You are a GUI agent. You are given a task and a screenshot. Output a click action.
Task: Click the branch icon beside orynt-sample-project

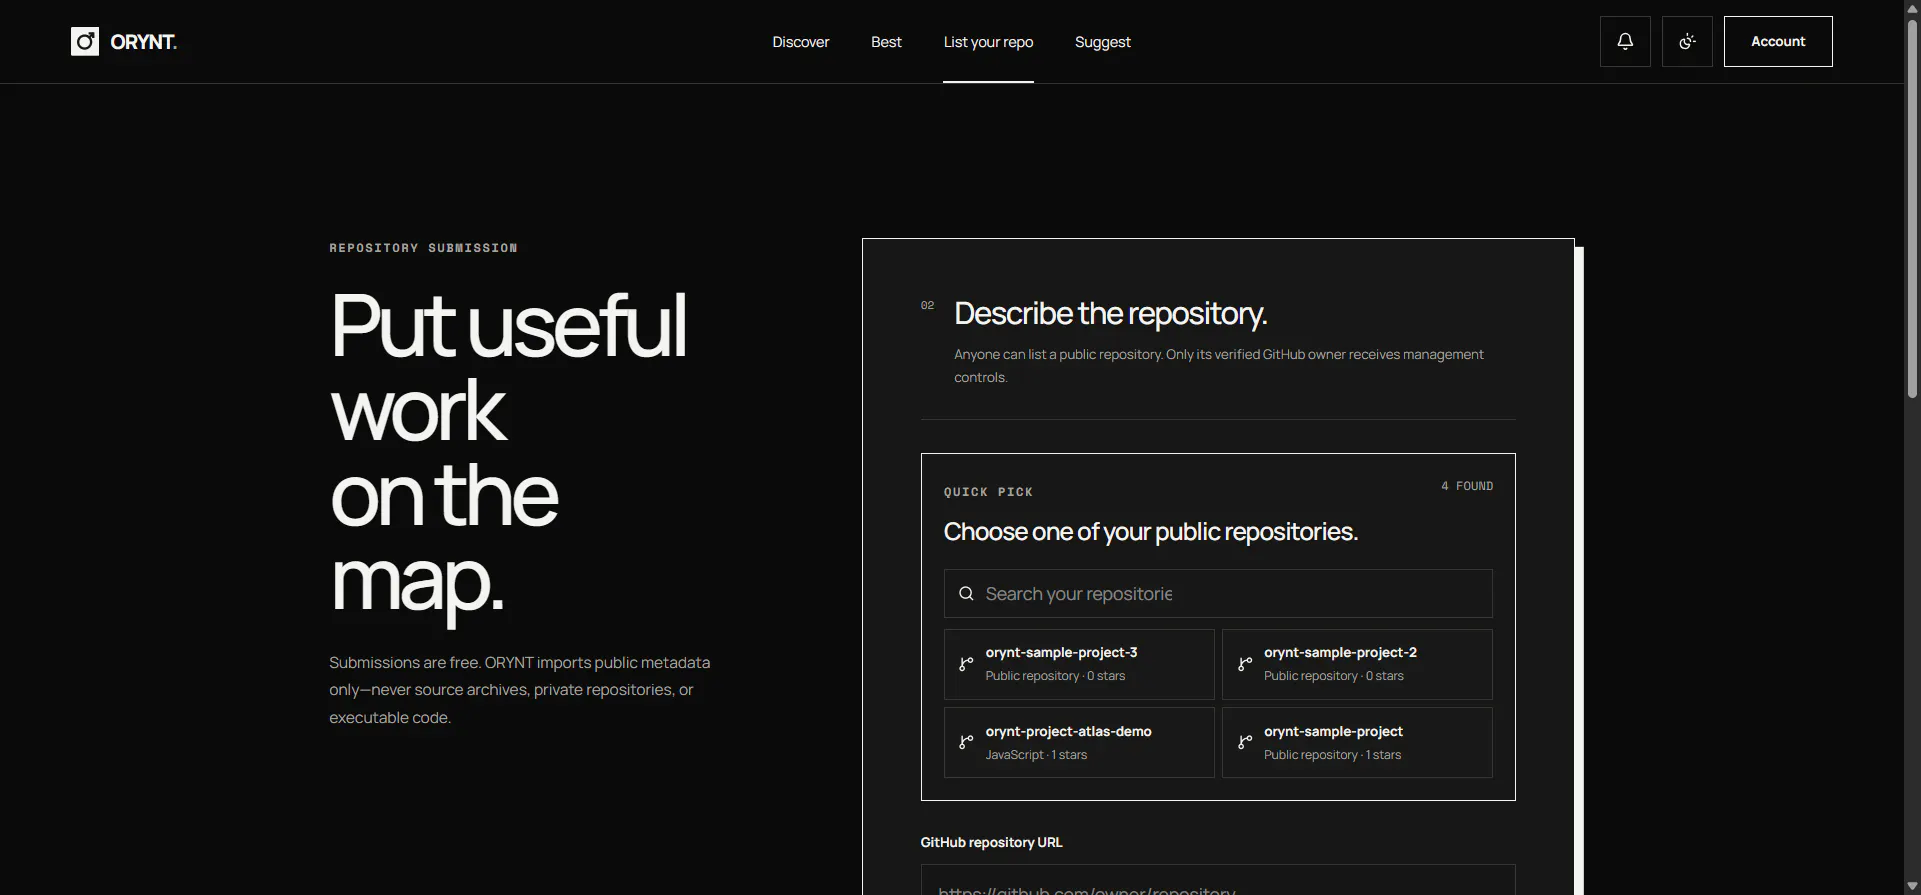pyautogui.click(x=1245, y=743)
